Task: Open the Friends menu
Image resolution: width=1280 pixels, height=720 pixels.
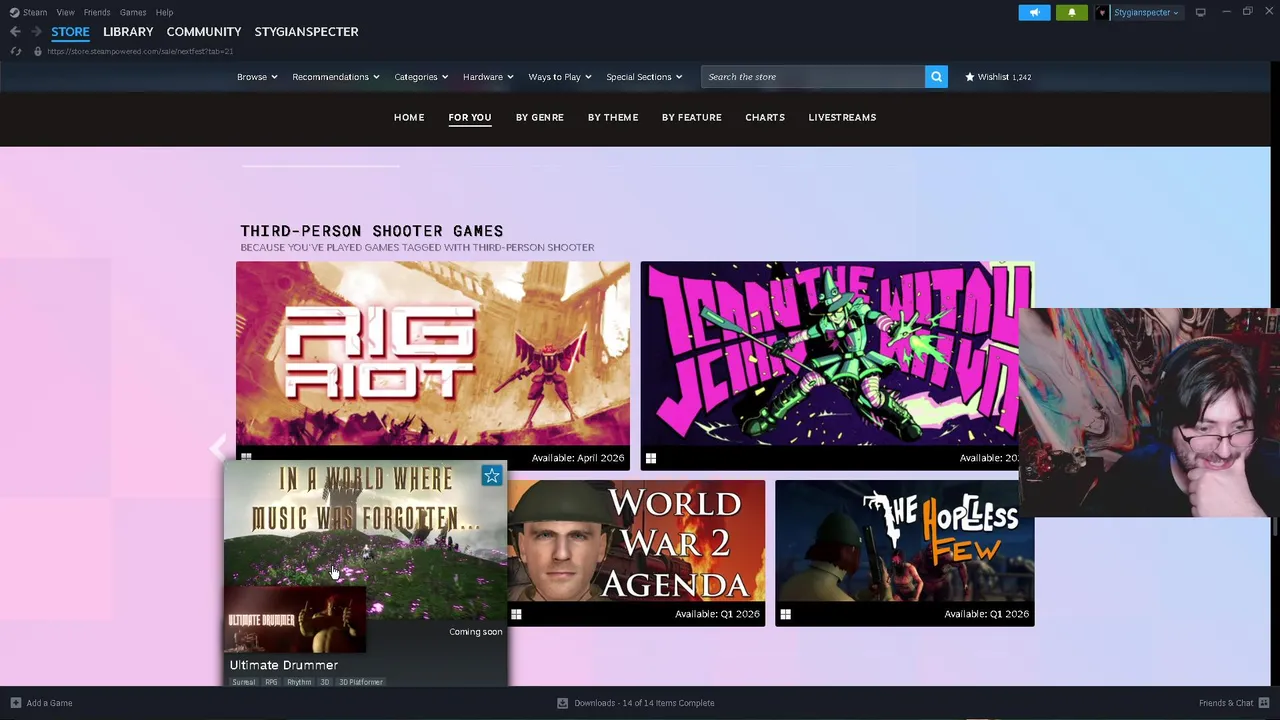Action: pos(97,12)
